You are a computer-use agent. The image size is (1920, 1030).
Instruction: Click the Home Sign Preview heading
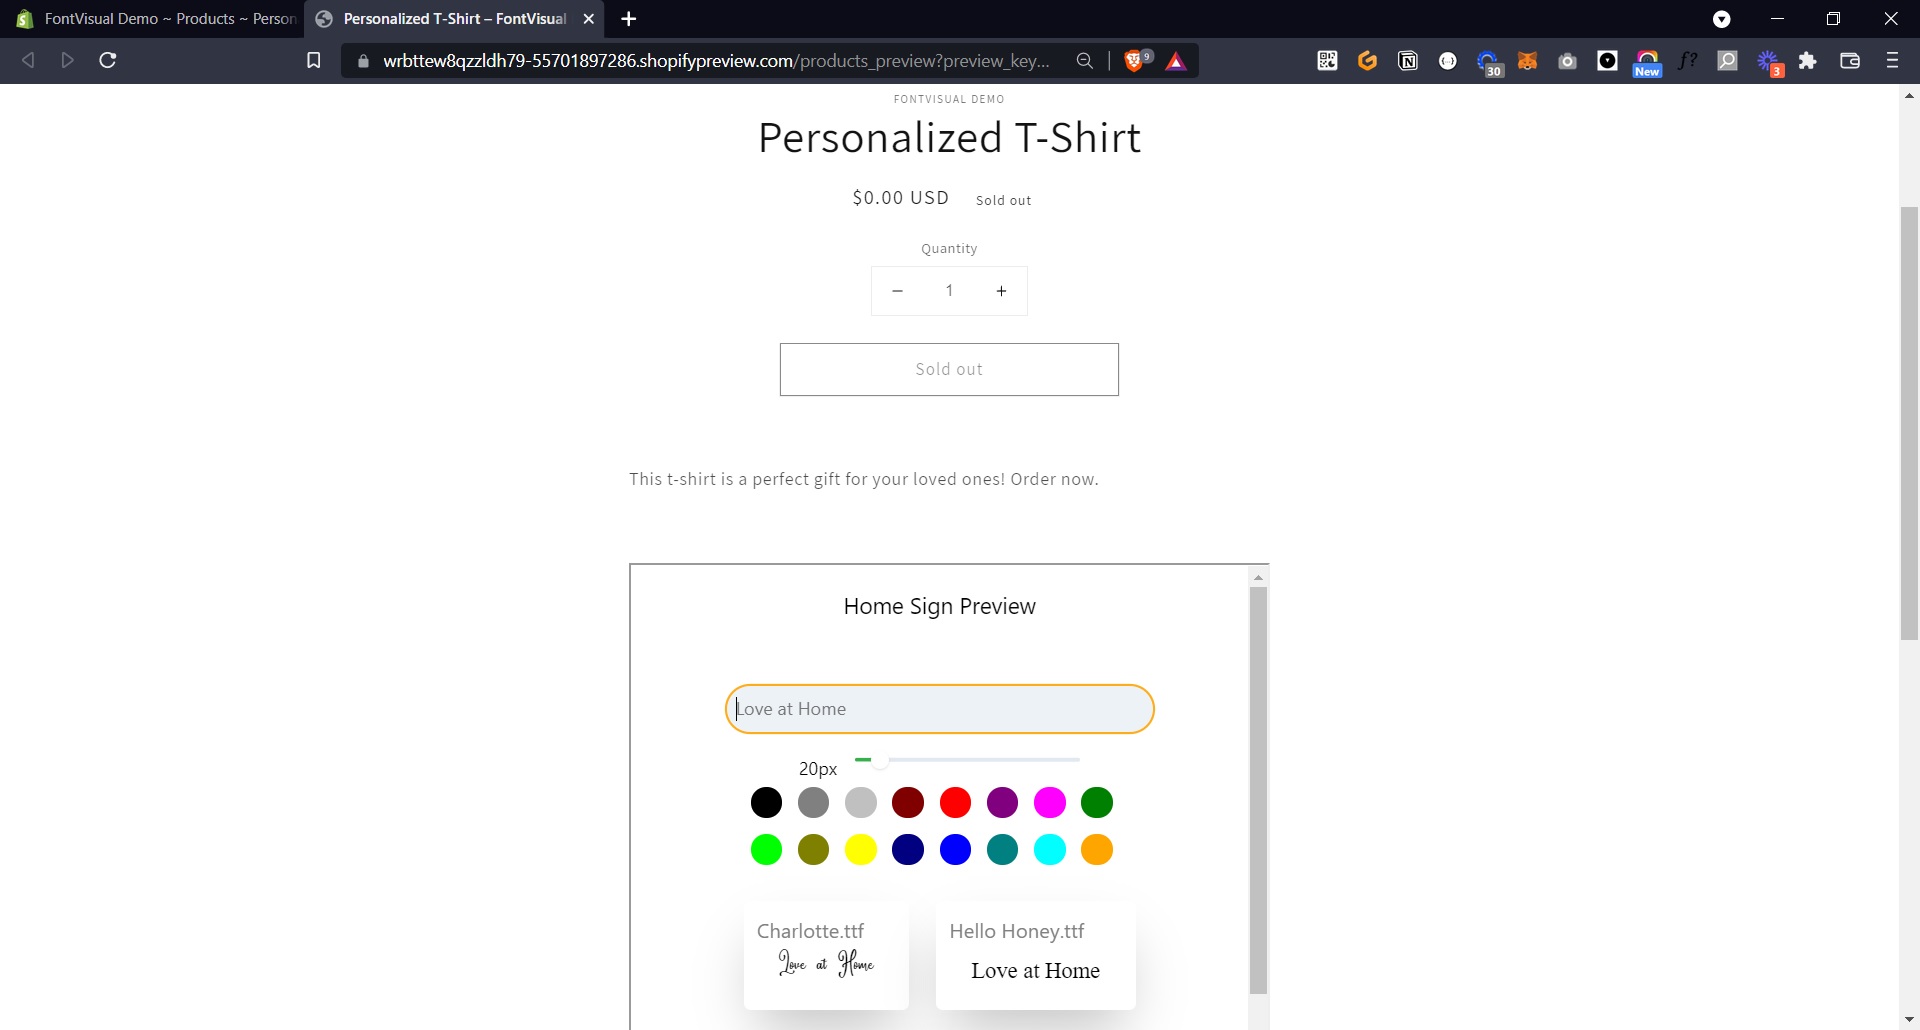939,607
